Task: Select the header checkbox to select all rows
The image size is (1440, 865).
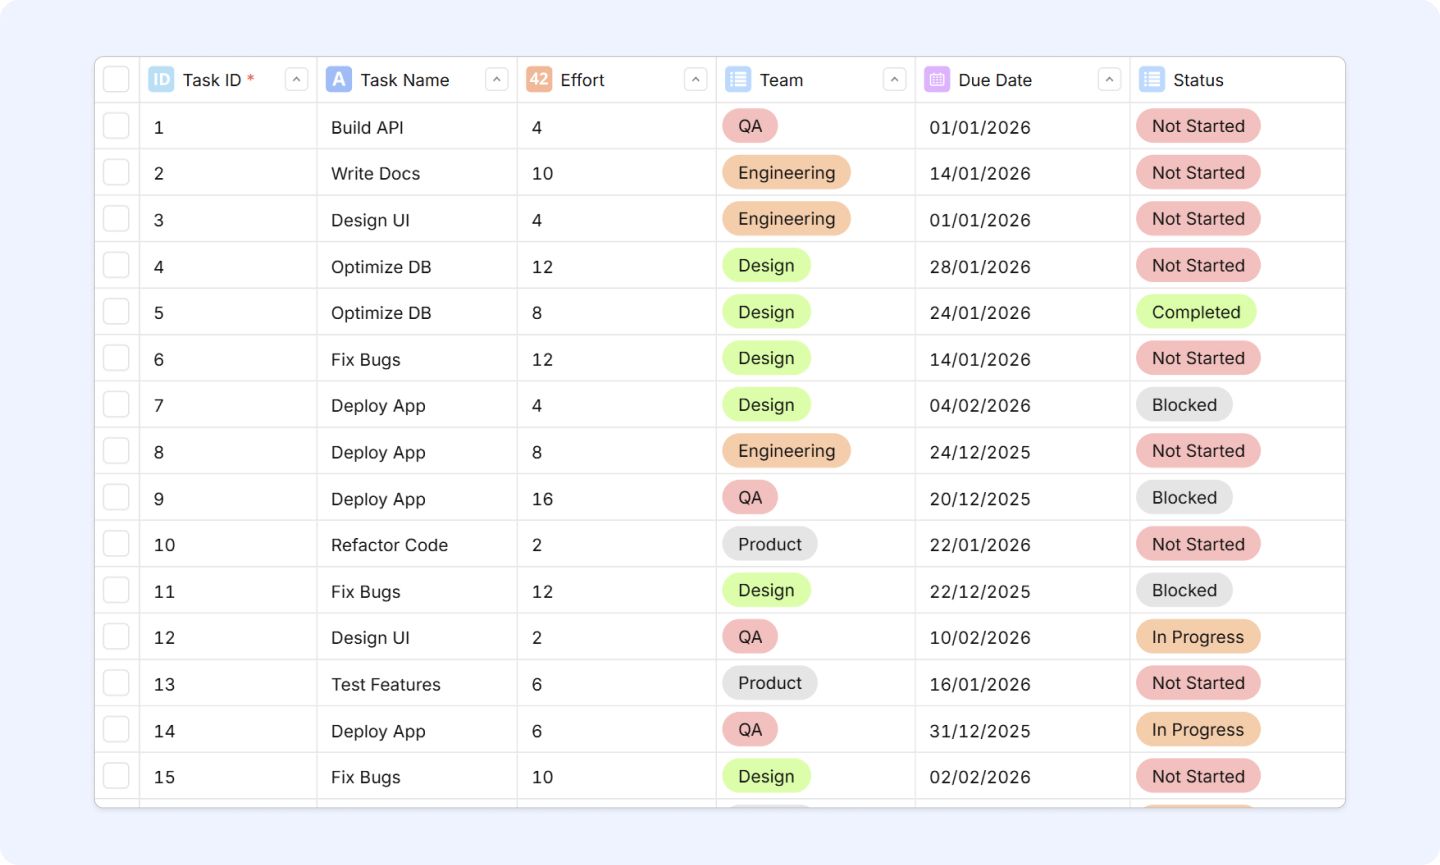Action: point(116,77)
